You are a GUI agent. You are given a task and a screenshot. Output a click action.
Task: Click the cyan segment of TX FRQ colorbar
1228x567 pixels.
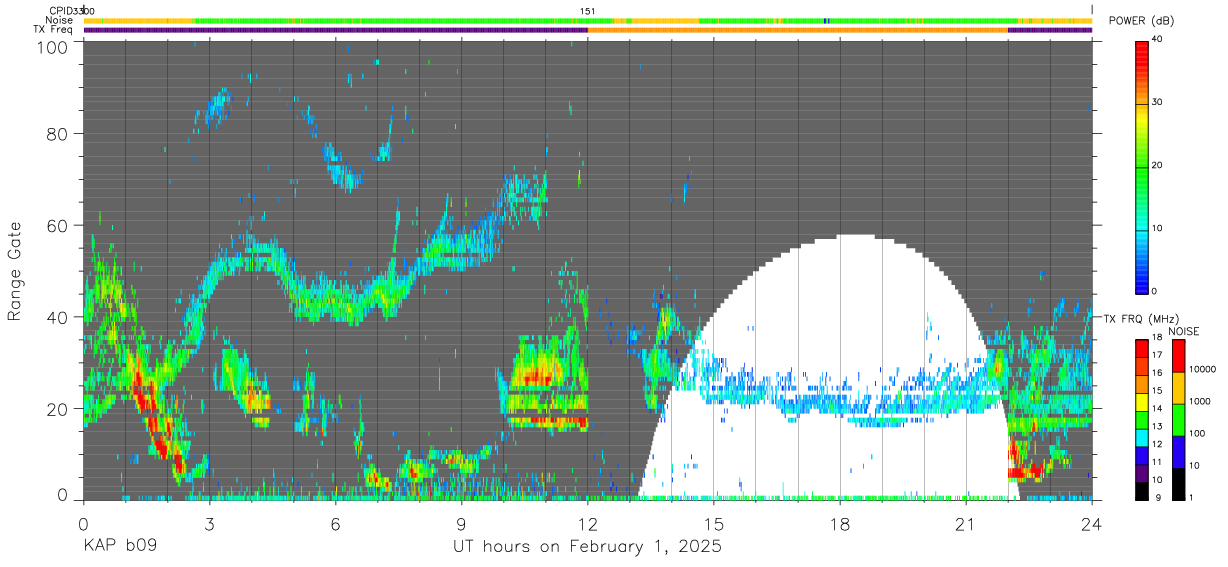coord(1141,438)
